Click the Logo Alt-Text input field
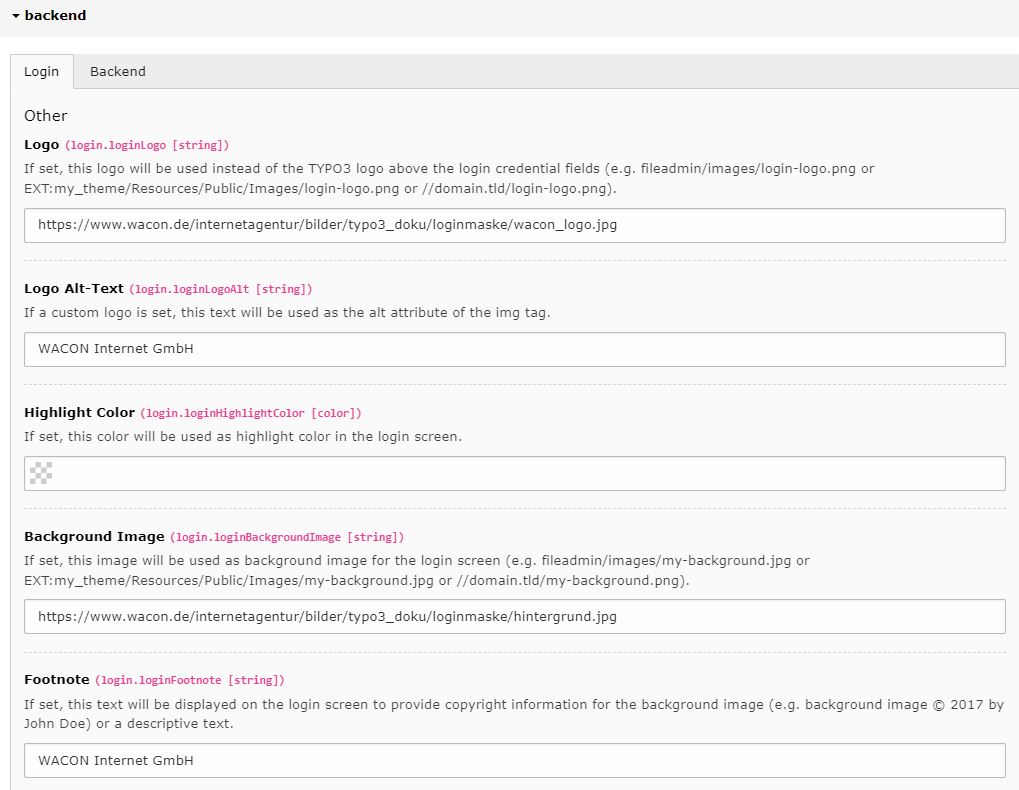Screen dimensions: 1019x790 514,349
